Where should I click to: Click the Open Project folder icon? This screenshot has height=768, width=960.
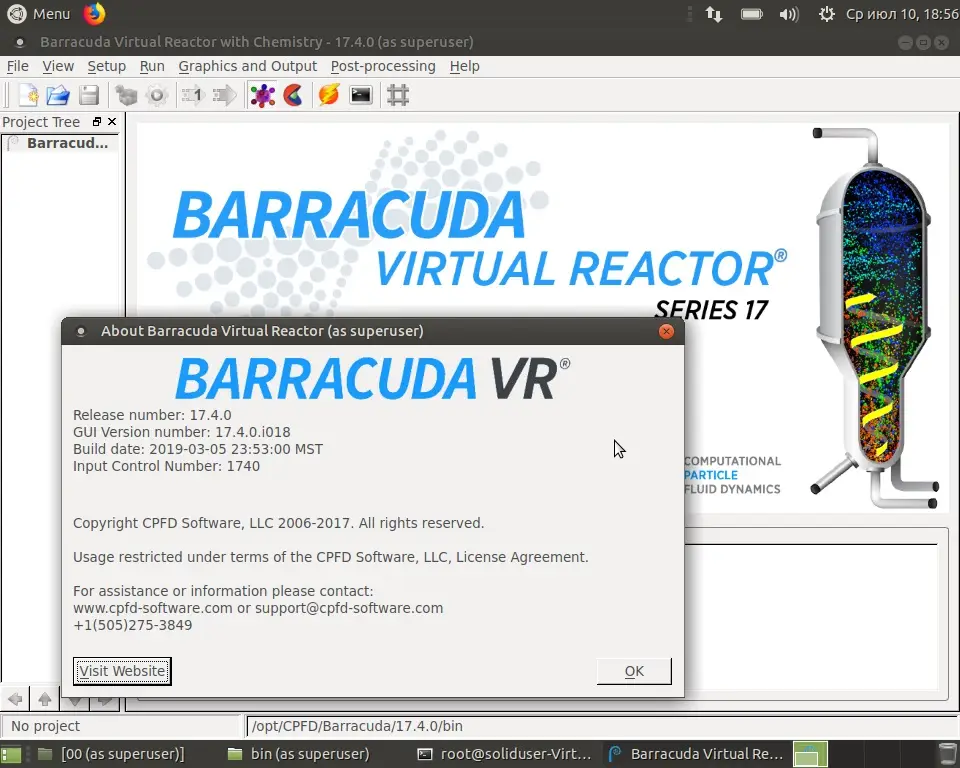tap(58, 95)
